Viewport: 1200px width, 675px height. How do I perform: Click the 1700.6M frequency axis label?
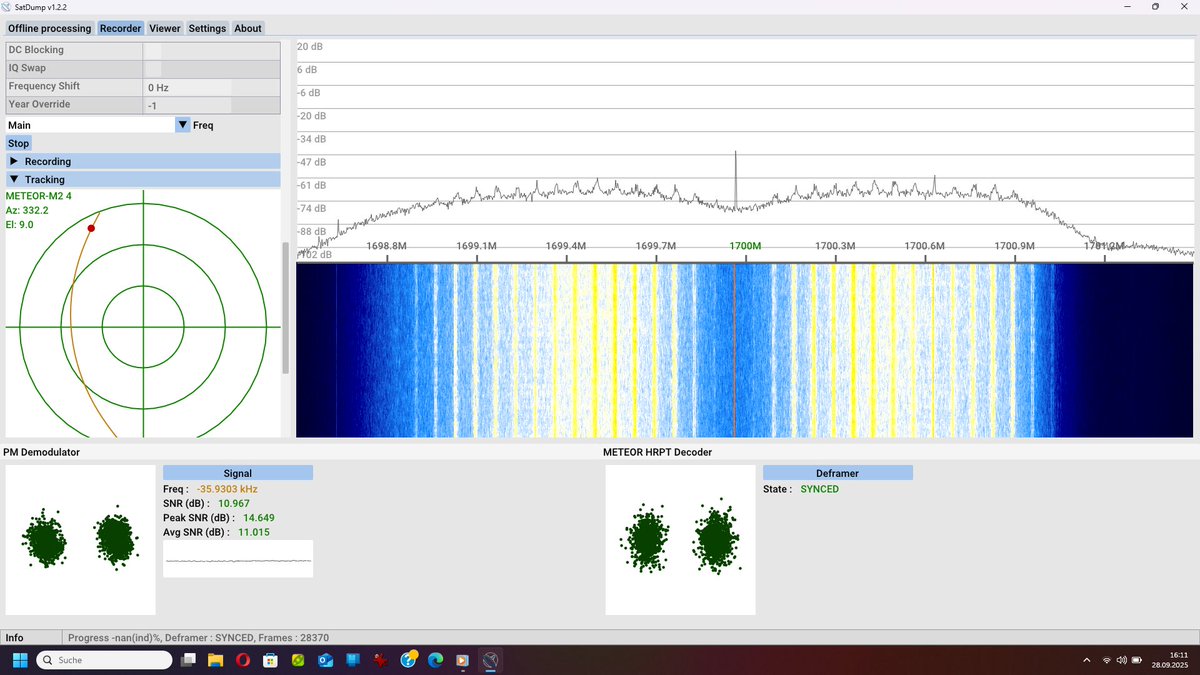click(x=924, y=246)
